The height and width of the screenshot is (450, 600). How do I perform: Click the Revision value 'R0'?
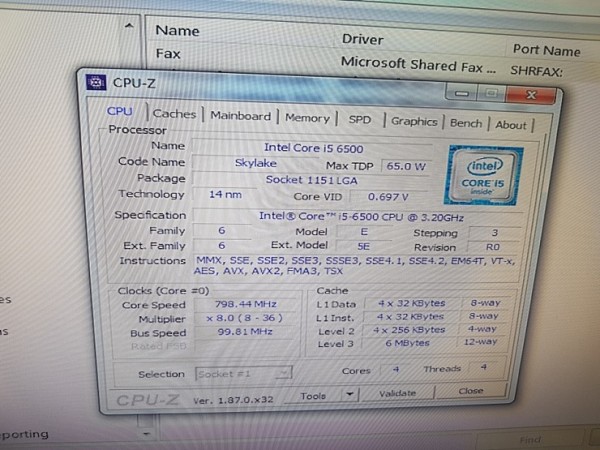tap(493, 247)
